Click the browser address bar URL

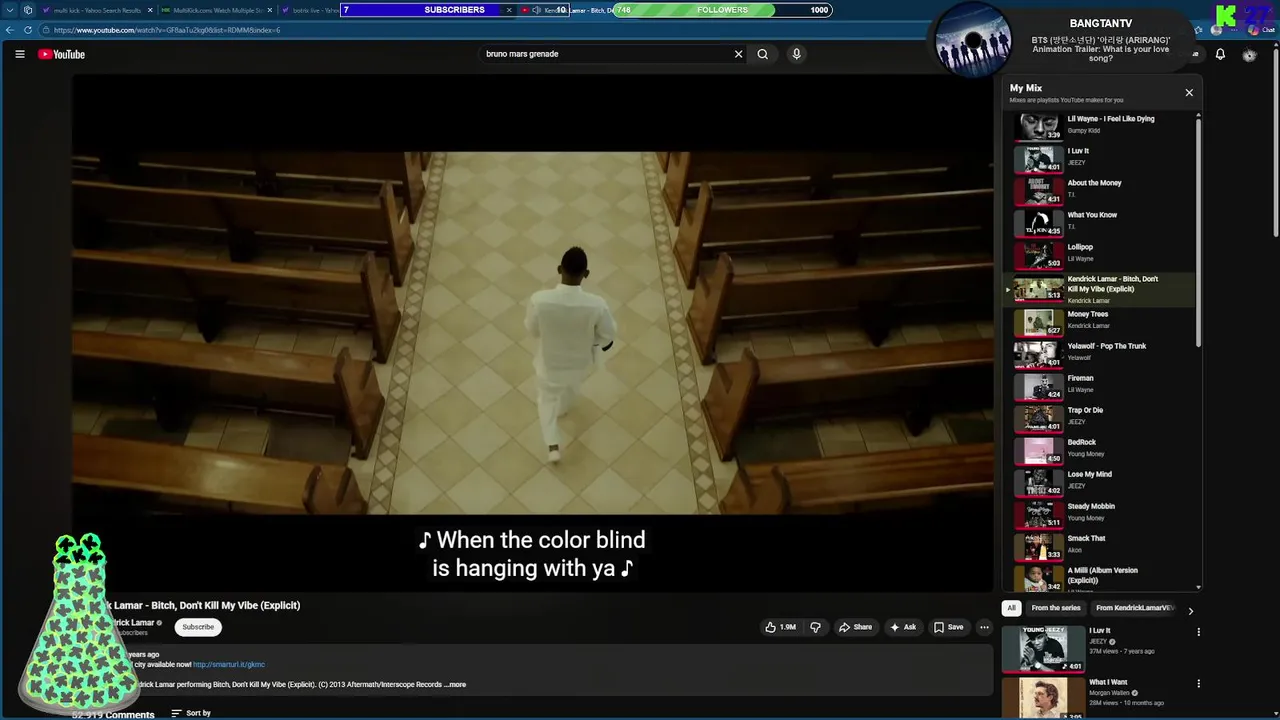[x=167, y=30]
